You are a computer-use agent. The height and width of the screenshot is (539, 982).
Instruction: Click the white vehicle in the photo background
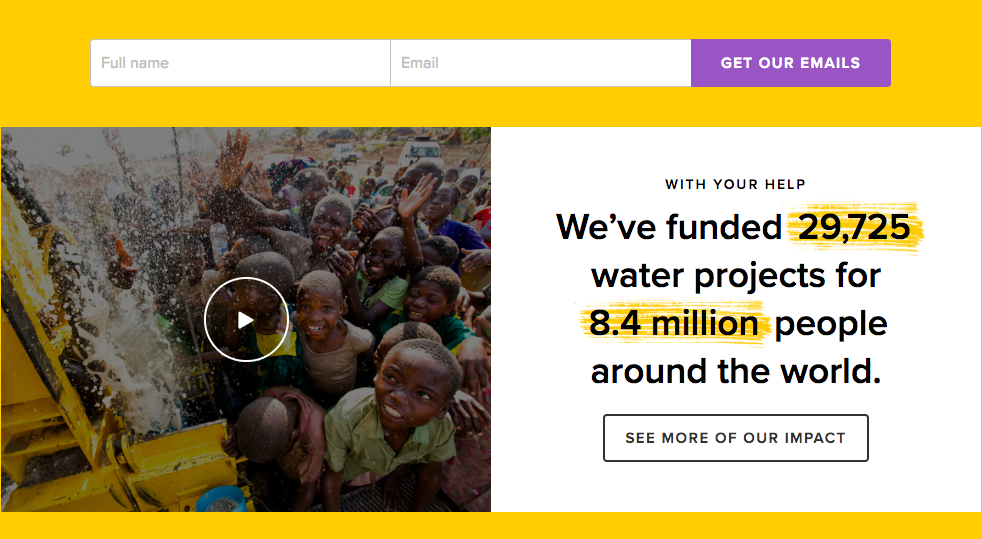click(x=420, y=151)
